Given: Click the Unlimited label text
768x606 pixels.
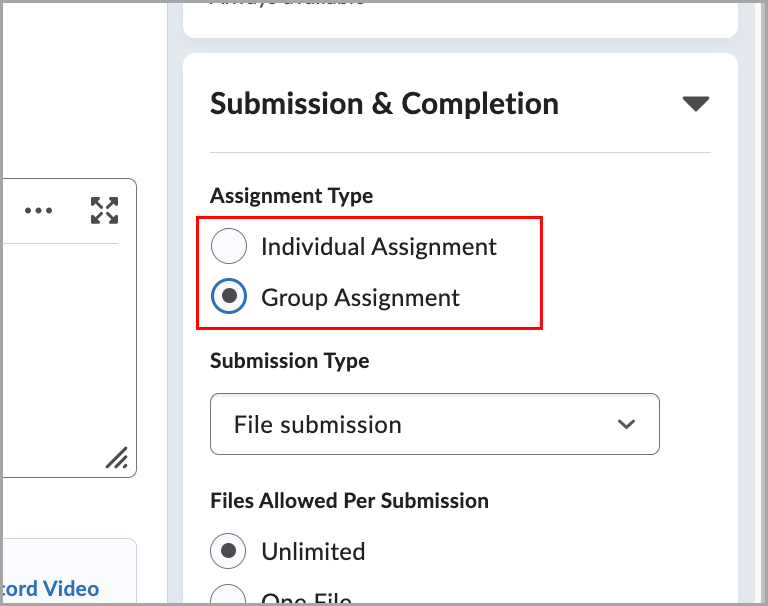Looking at the screenshot, I should pos(313,551).
